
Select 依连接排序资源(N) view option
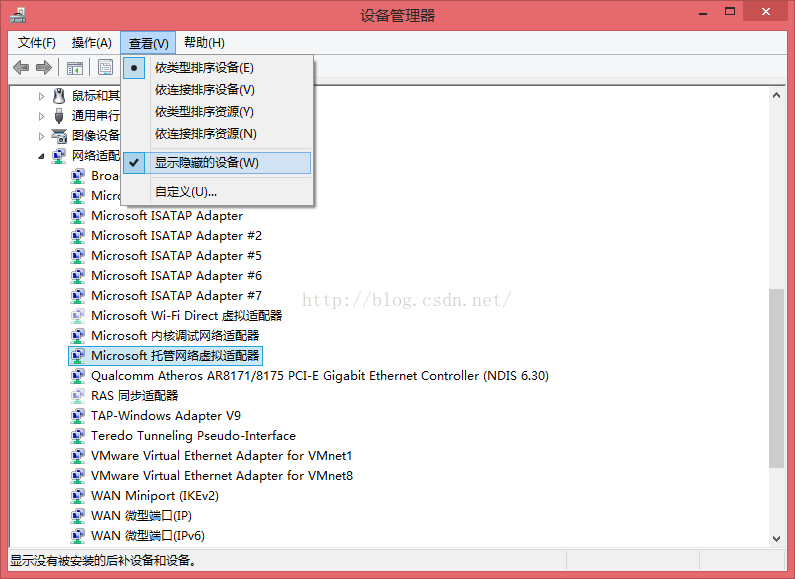coord(216,134)
